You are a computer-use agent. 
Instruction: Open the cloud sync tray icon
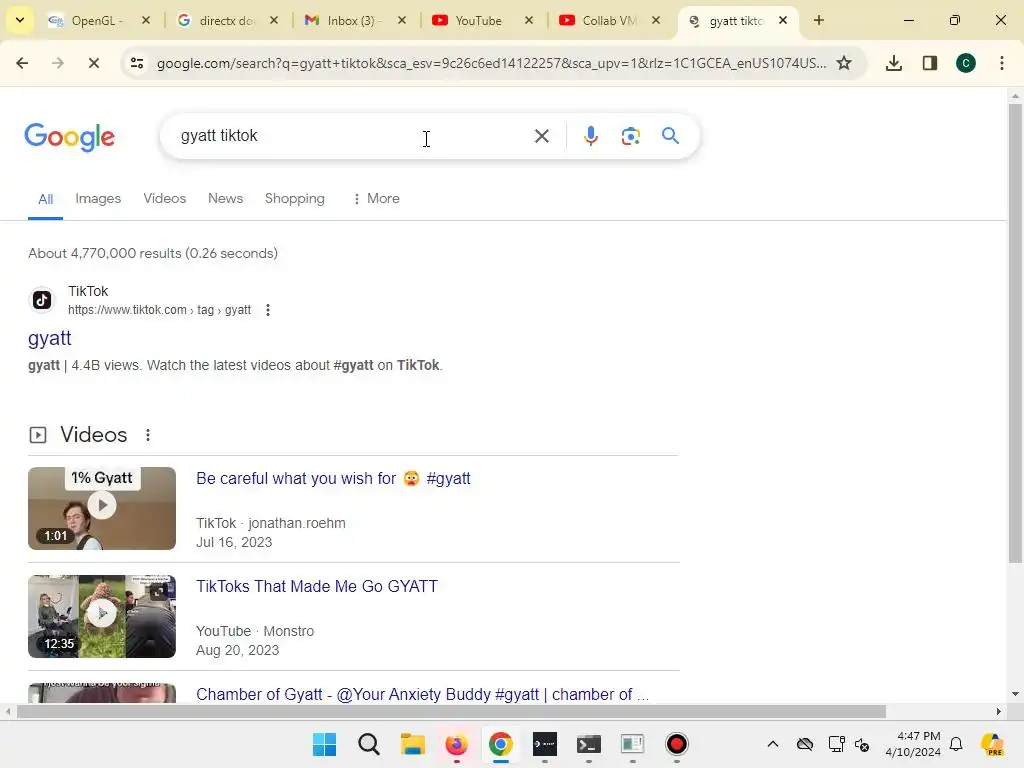805,744
